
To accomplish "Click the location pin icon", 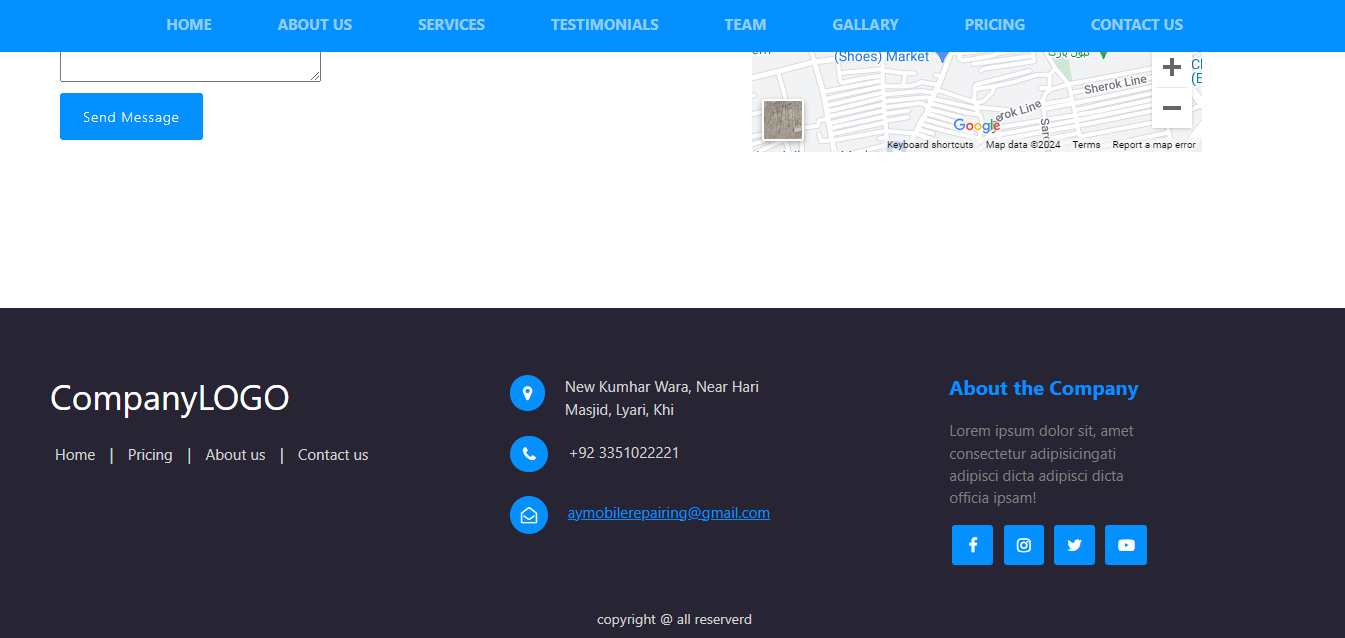I will [527, 393].
